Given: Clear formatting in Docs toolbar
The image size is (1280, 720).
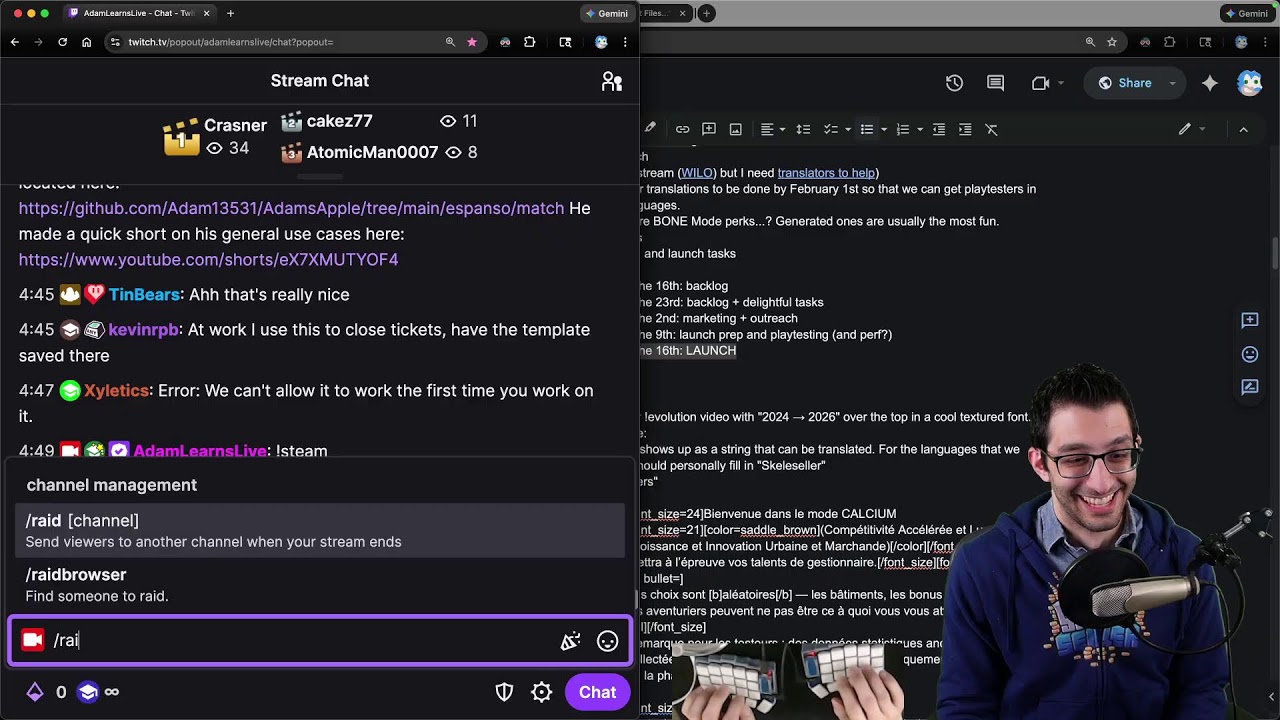Looking at the screenshot, I should (x=992, y=129).
